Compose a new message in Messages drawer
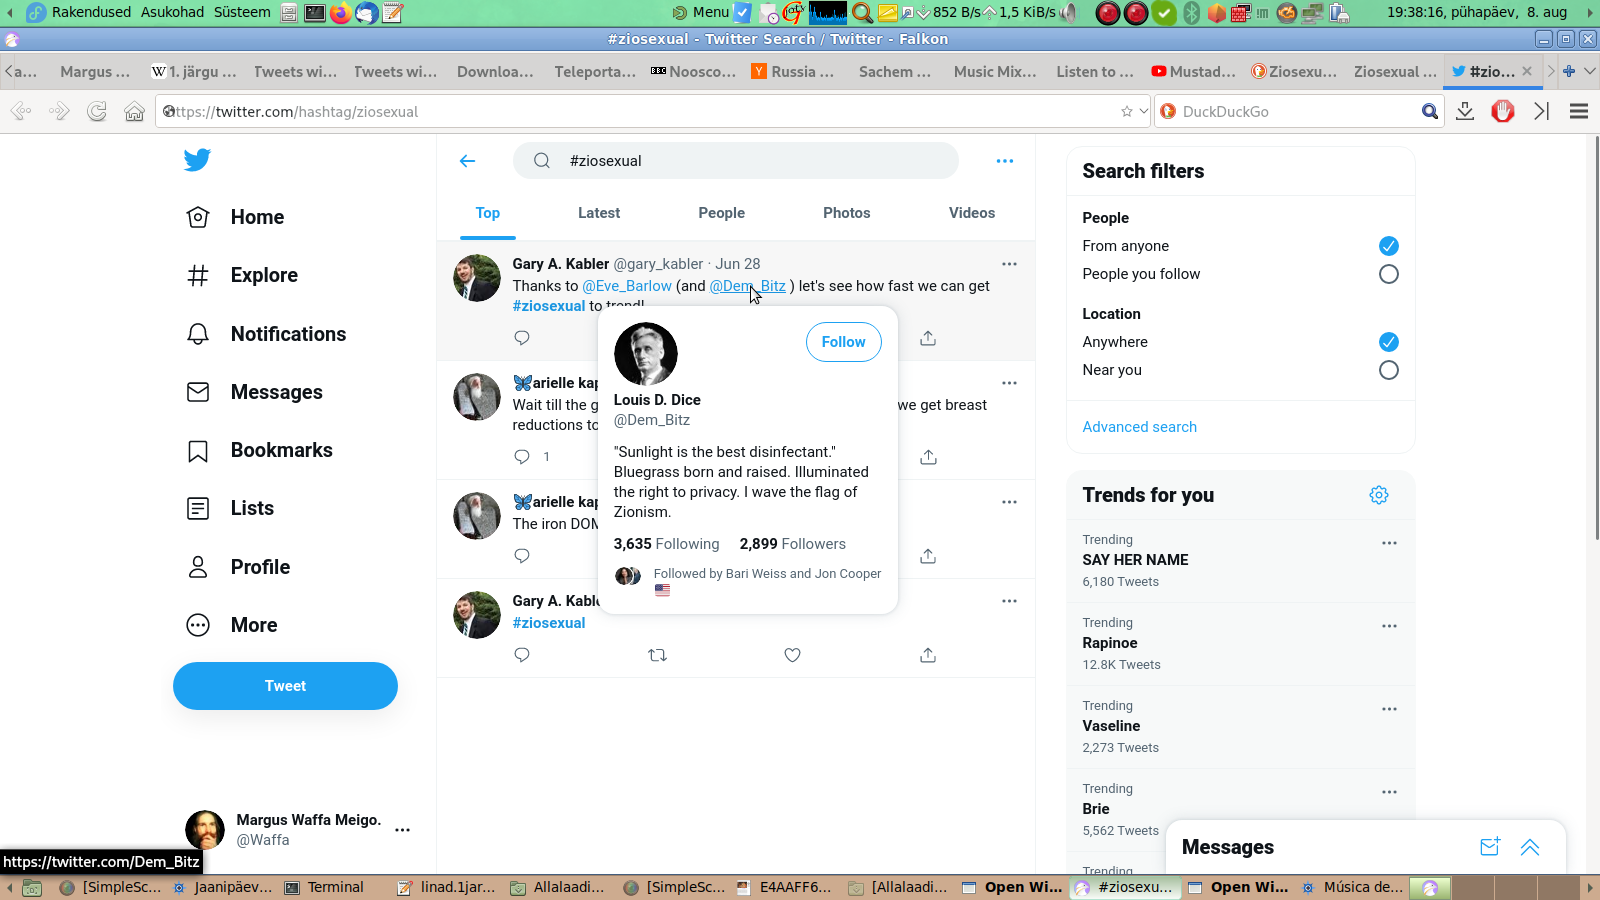The image size is (1600, 900). [1490, 847]
